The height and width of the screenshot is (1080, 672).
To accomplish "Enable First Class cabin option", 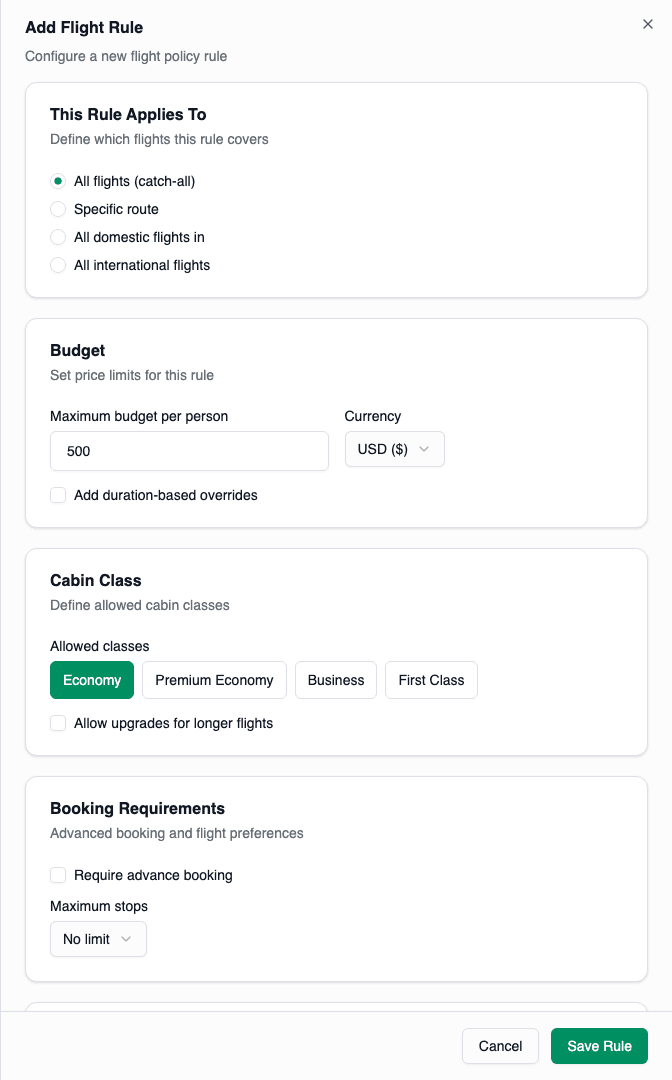I will (x=431, y=680).
